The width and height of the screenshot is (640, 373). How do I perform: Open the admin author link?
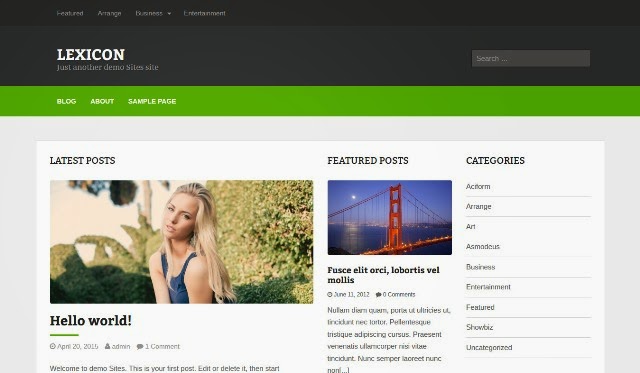pyautogui.click(x=121, y=346)
